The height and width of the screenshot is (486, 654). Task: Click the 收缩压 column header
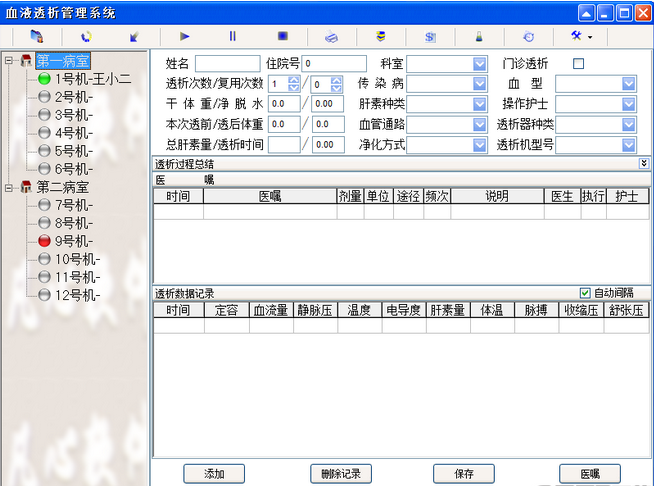[x=581, y=310]
